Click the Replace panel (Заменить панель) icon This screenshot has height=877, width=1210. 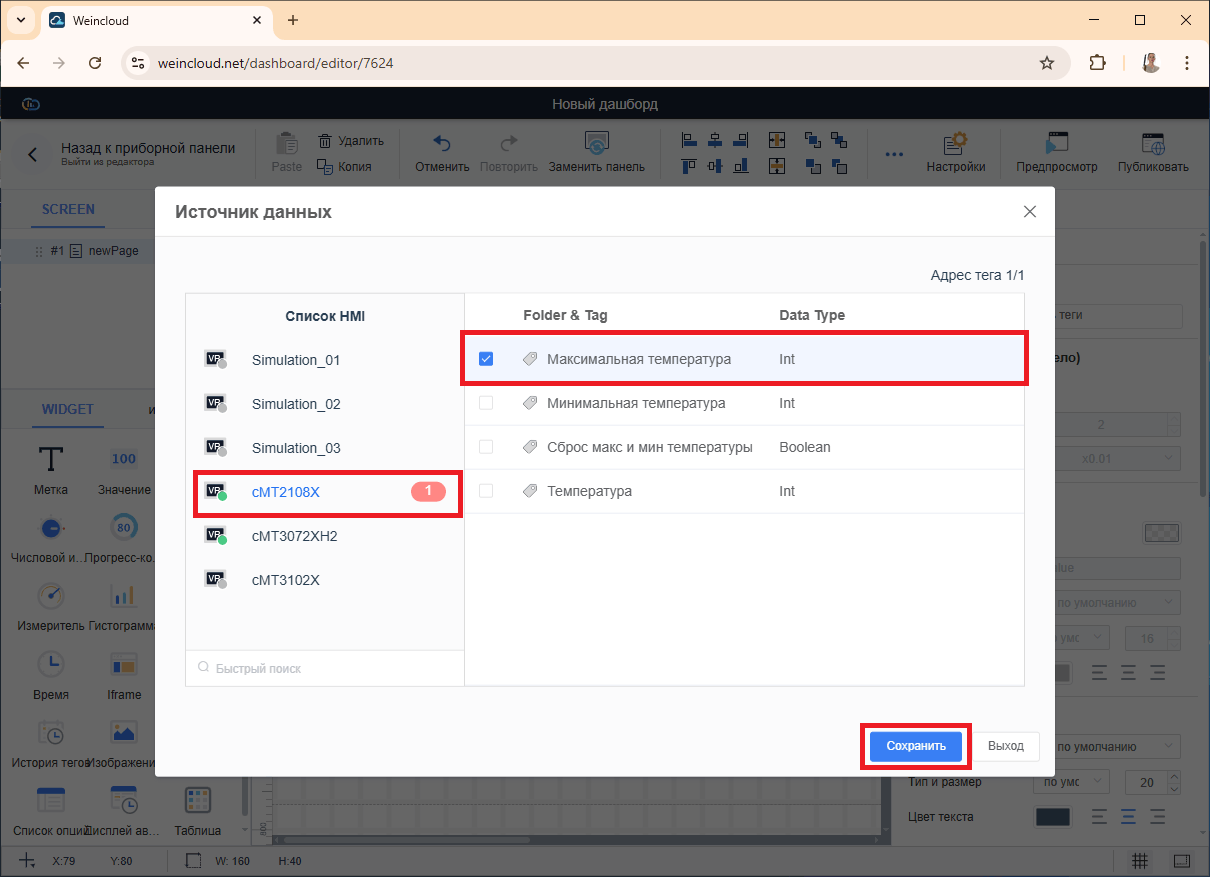(x=596, y=144)
